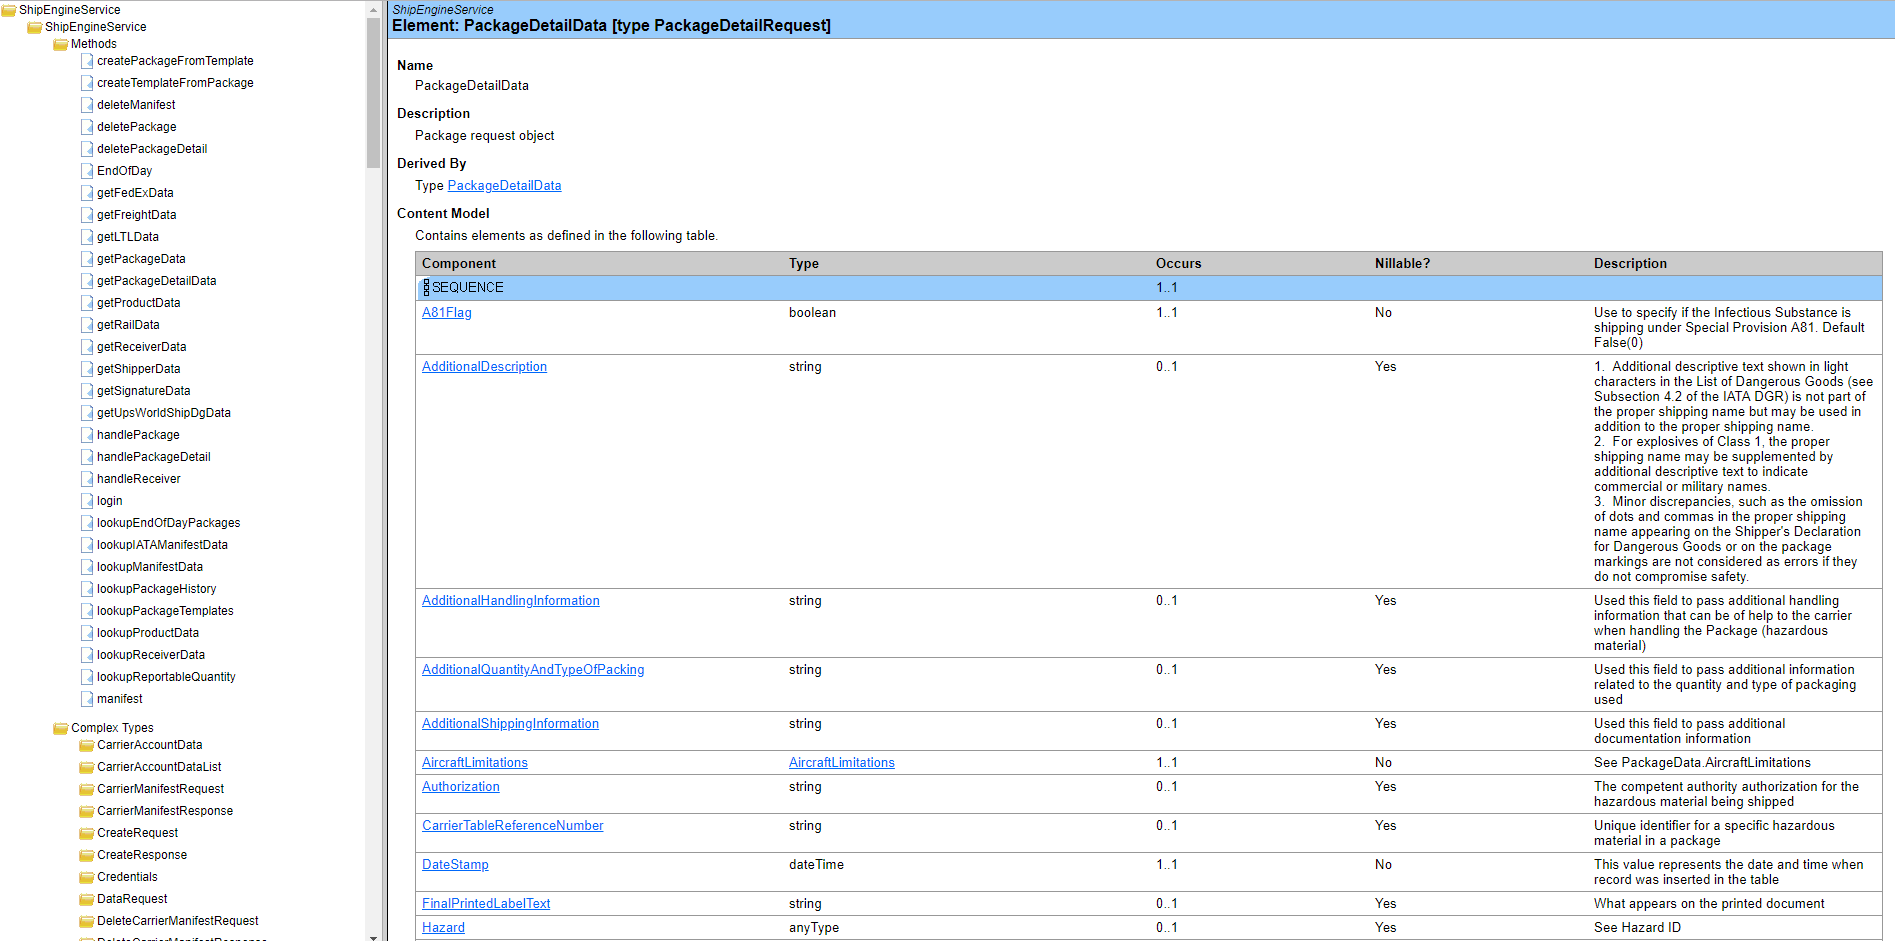This screenshot has height=941, width=1895.
Task: Open the CarrierManifestRequest complex type
Action: click(x=160, y=789)
